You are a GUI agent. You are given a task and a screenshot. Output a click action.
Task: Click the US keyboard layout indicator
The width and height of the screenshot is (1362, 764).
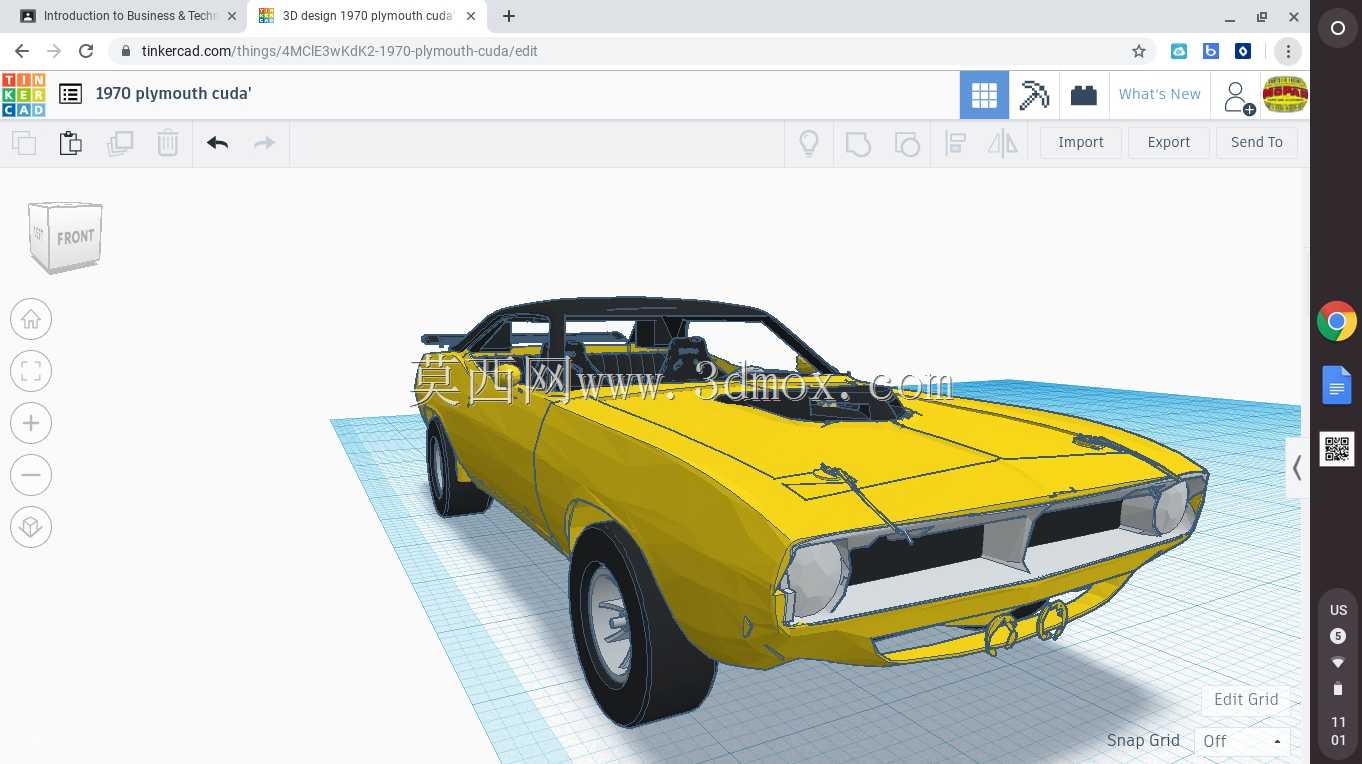(1338, 610)
